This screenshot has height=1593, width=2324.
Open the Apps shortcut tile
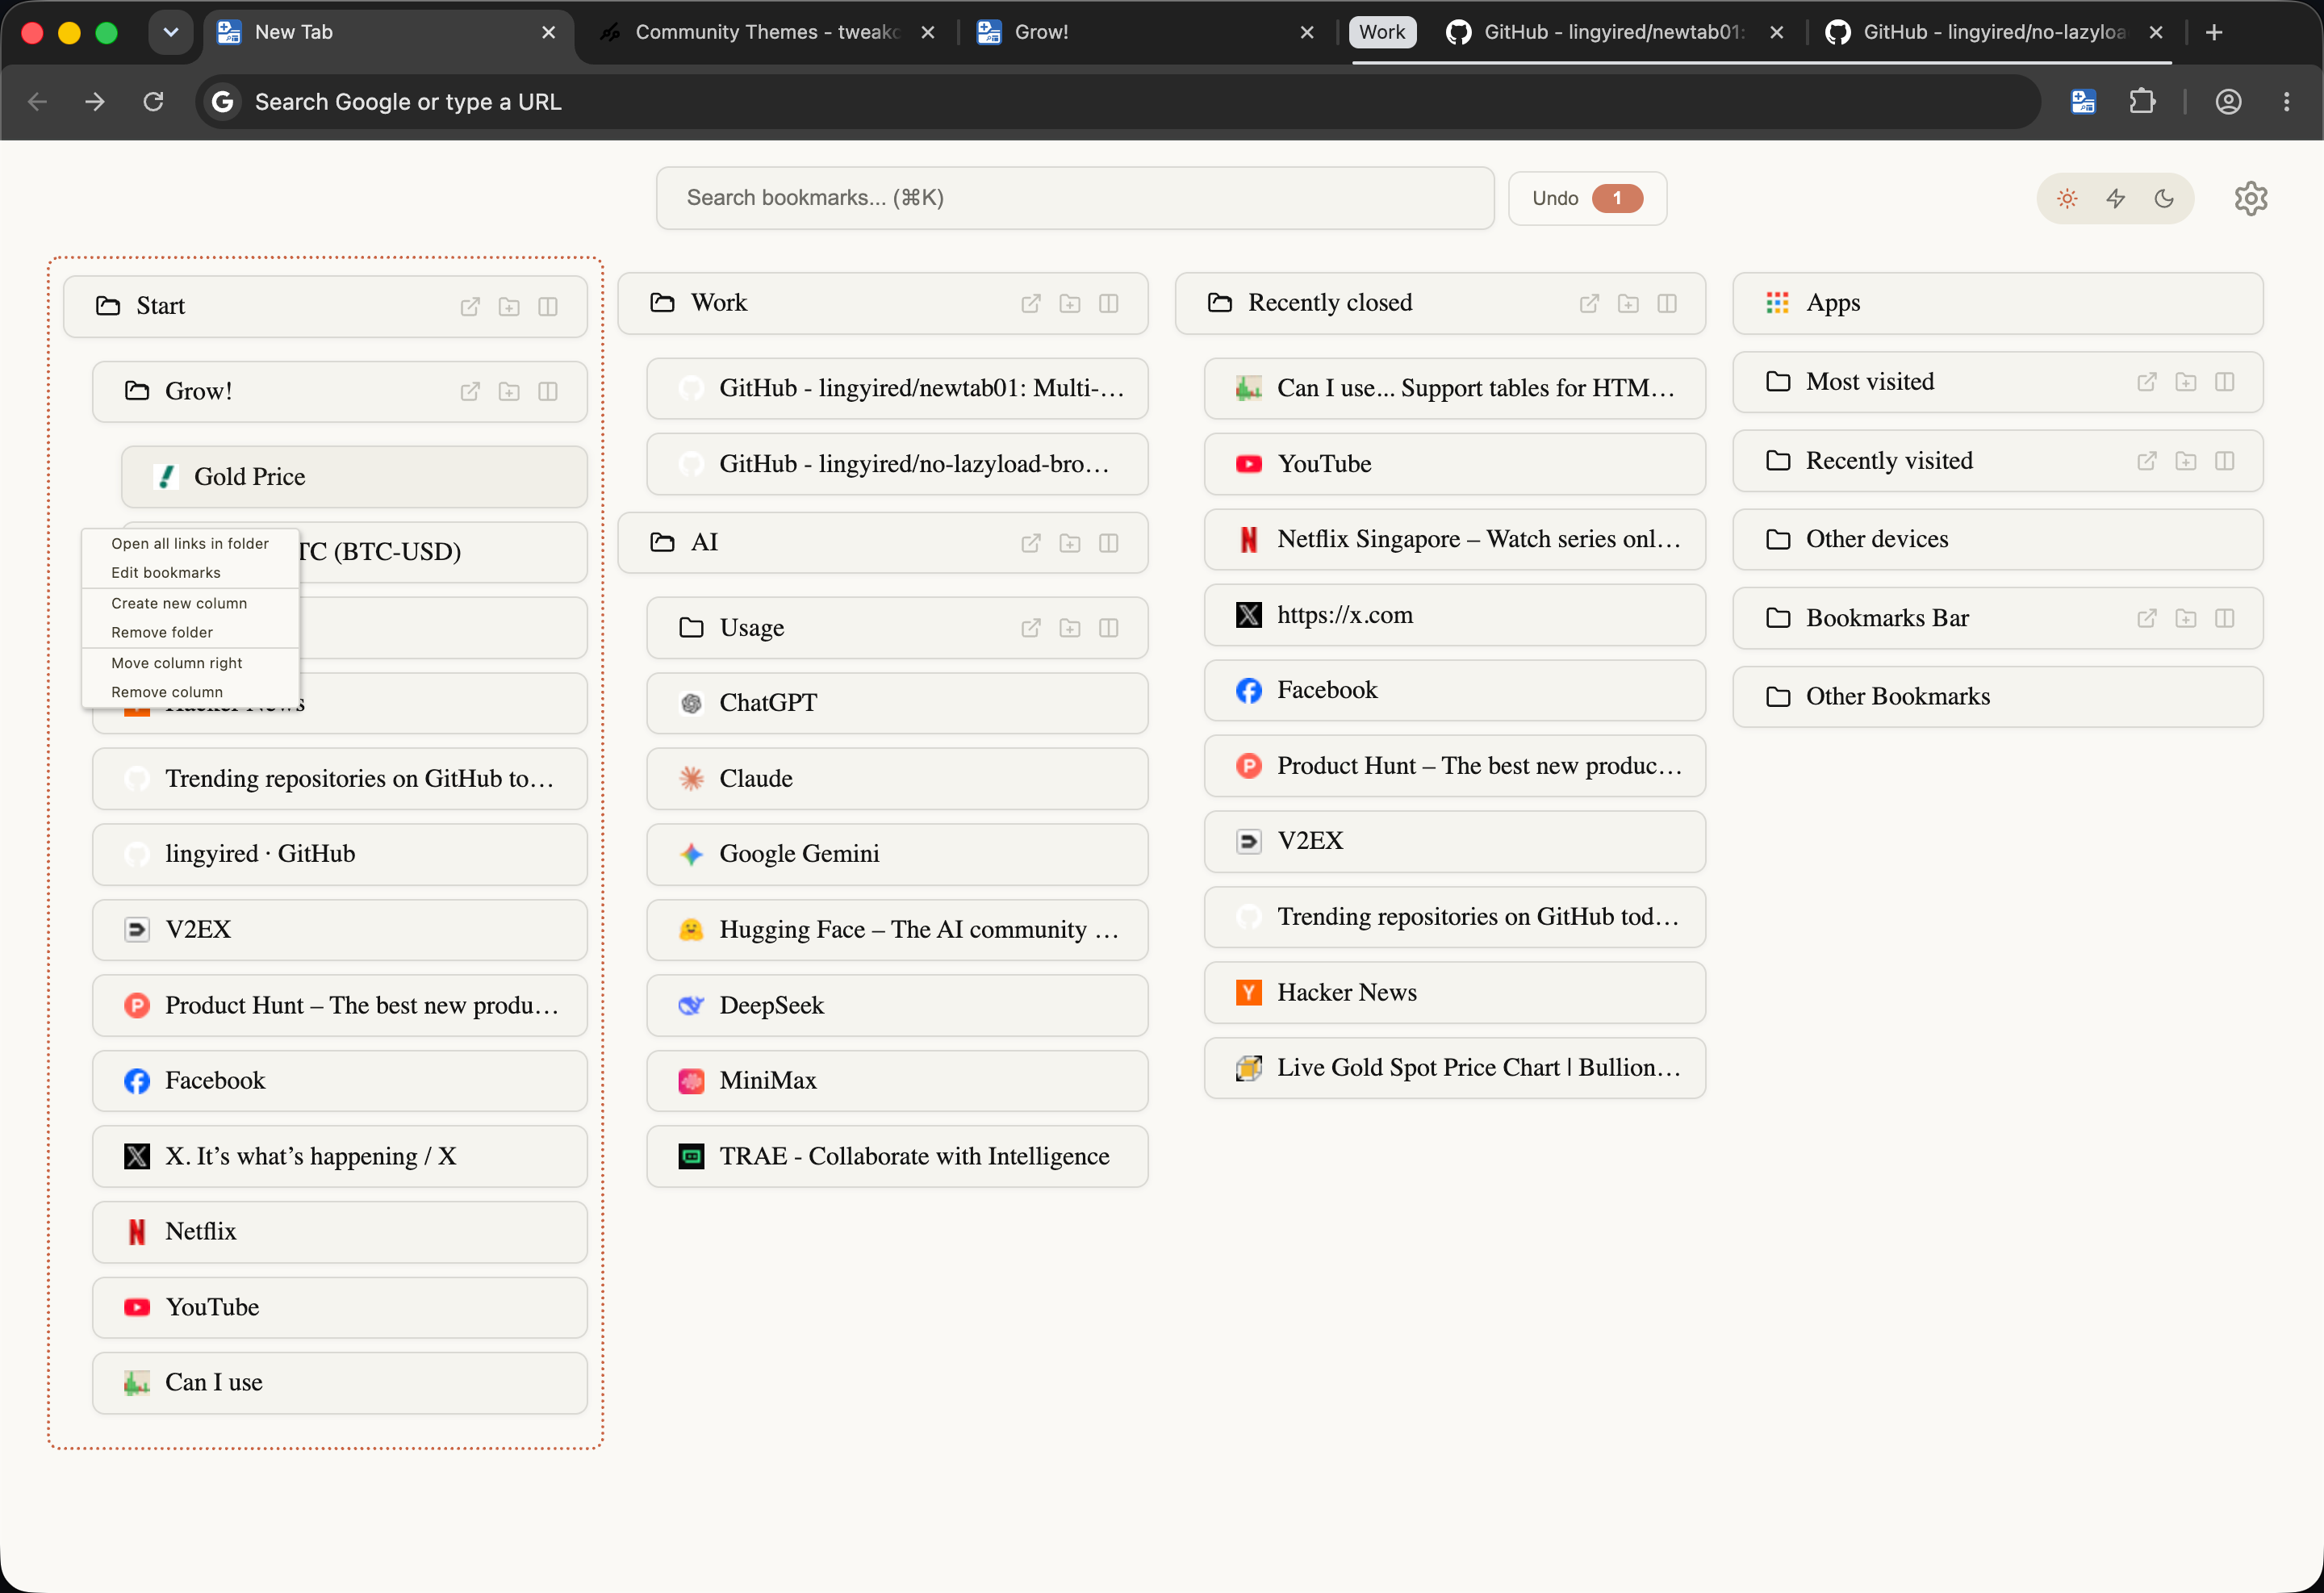(x=1998, y=304)
